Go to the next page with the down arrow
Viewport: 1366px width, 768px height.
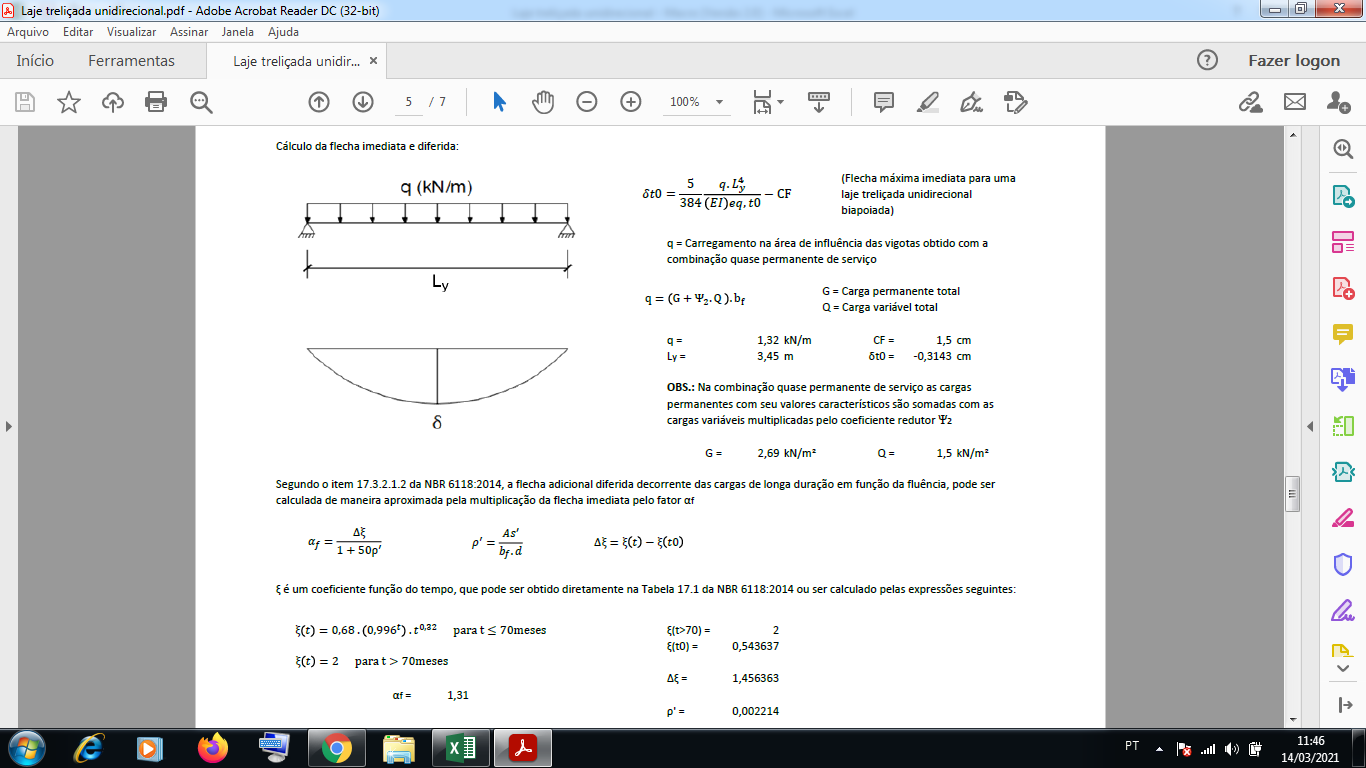[363, 102]
